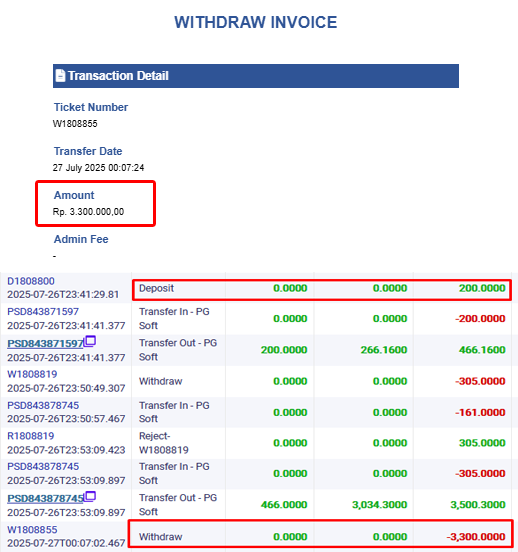Open underlined PSD843878745 Transfer Out link
The image size is (518, 552).
click(45, 498)
